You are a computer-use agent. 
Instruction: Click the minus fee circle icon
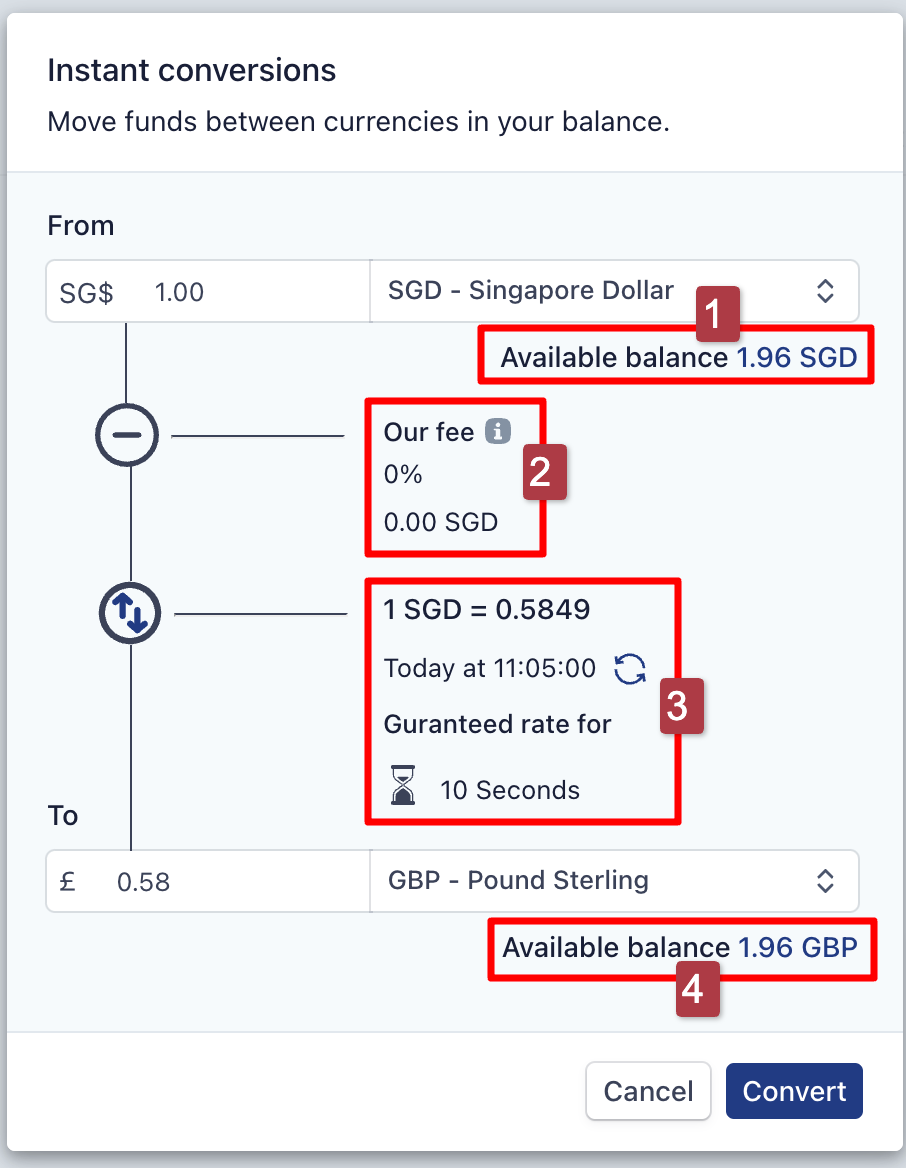coord(127,436)
